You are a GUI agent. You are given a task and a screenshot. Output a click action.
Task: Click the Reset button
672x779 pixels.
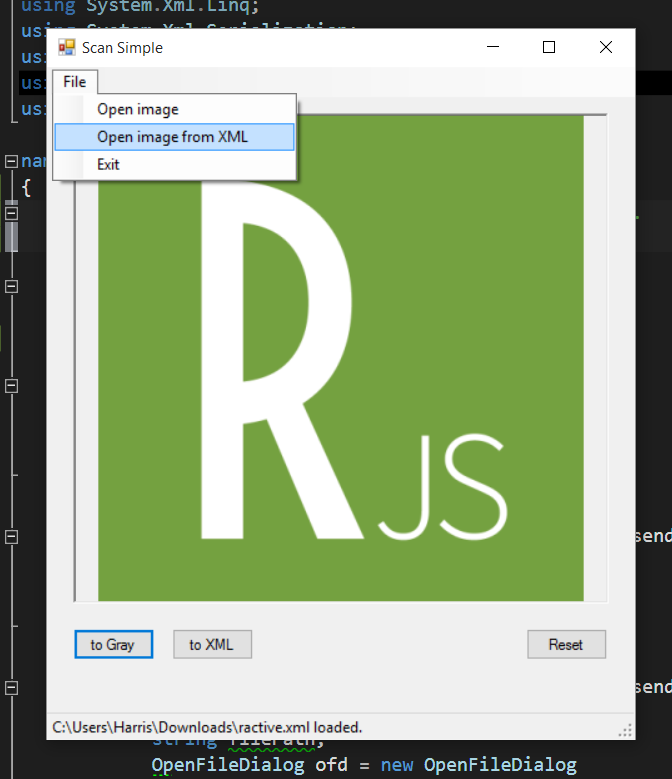(566, 644)
